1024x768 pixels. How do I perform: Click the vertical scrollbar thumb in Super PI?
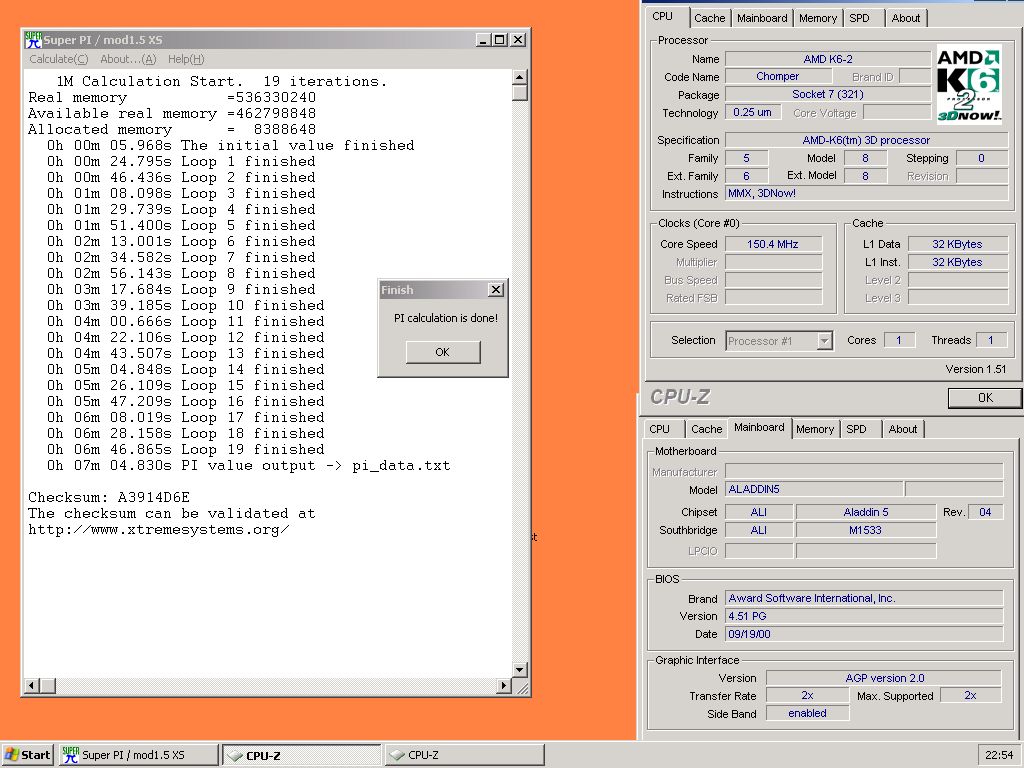(x=519, y=93)
